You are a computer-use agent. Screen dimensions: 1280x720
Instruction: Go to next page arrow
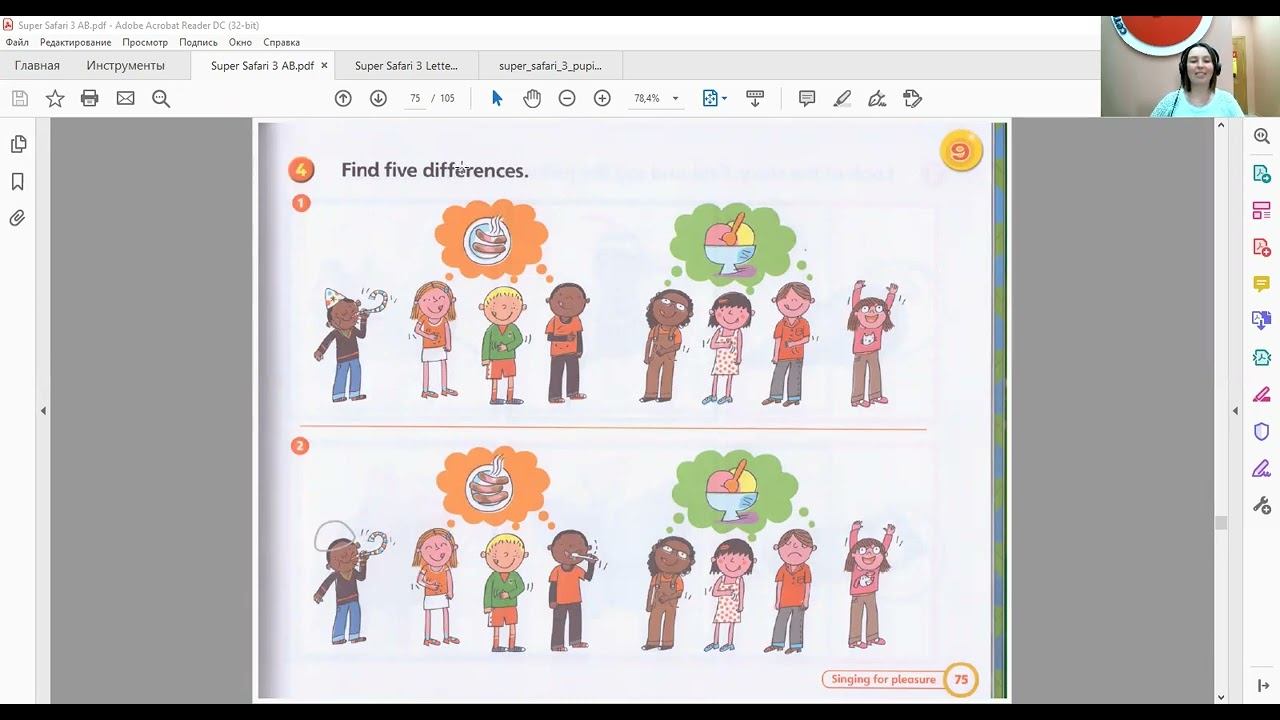(378, 98)
